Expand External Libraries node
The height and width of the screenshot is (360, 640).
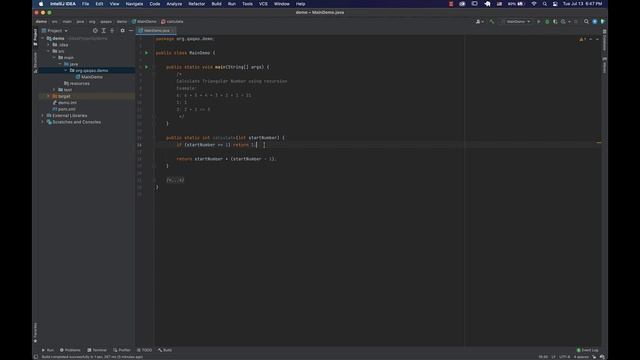click(x=43, y=116)
